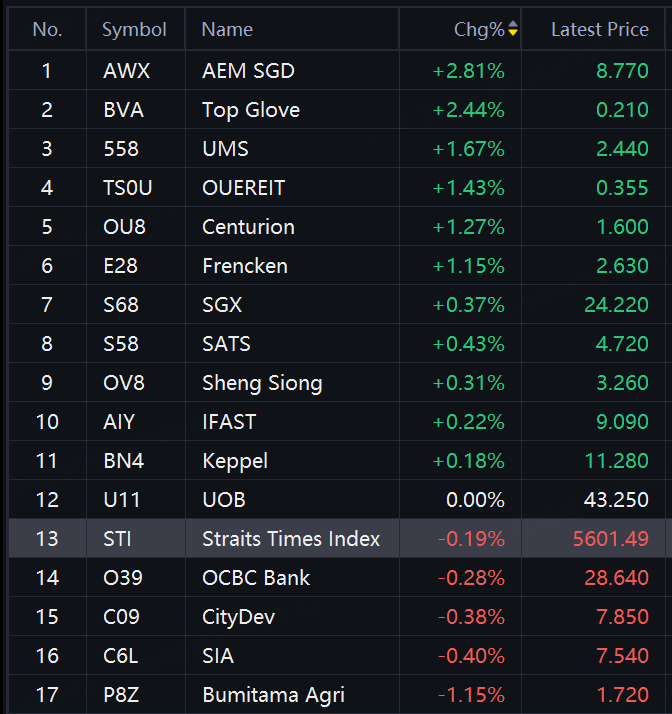This screenshot has height=714, width=672.
Task: Select symbol 558
Action: point(121,149)
